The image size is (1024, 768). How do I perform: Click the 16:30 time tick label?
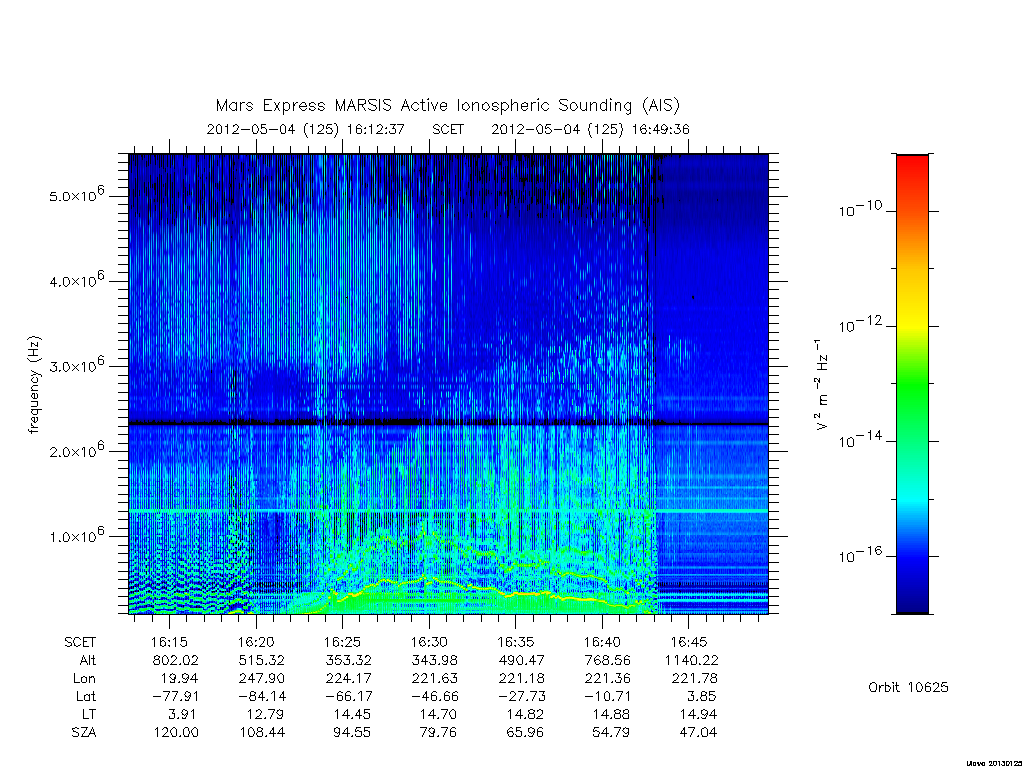click(429, 642)
